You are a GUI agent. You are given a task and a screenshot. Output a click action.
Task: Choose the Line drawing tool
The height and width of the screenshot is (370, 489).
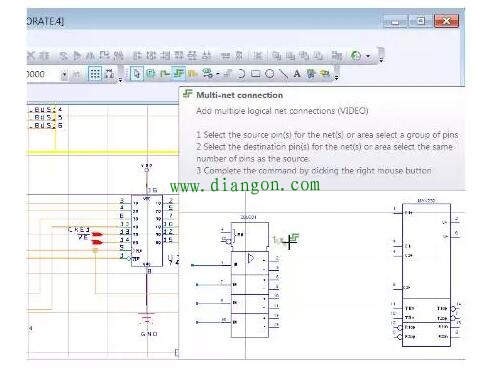click(283, 74)
